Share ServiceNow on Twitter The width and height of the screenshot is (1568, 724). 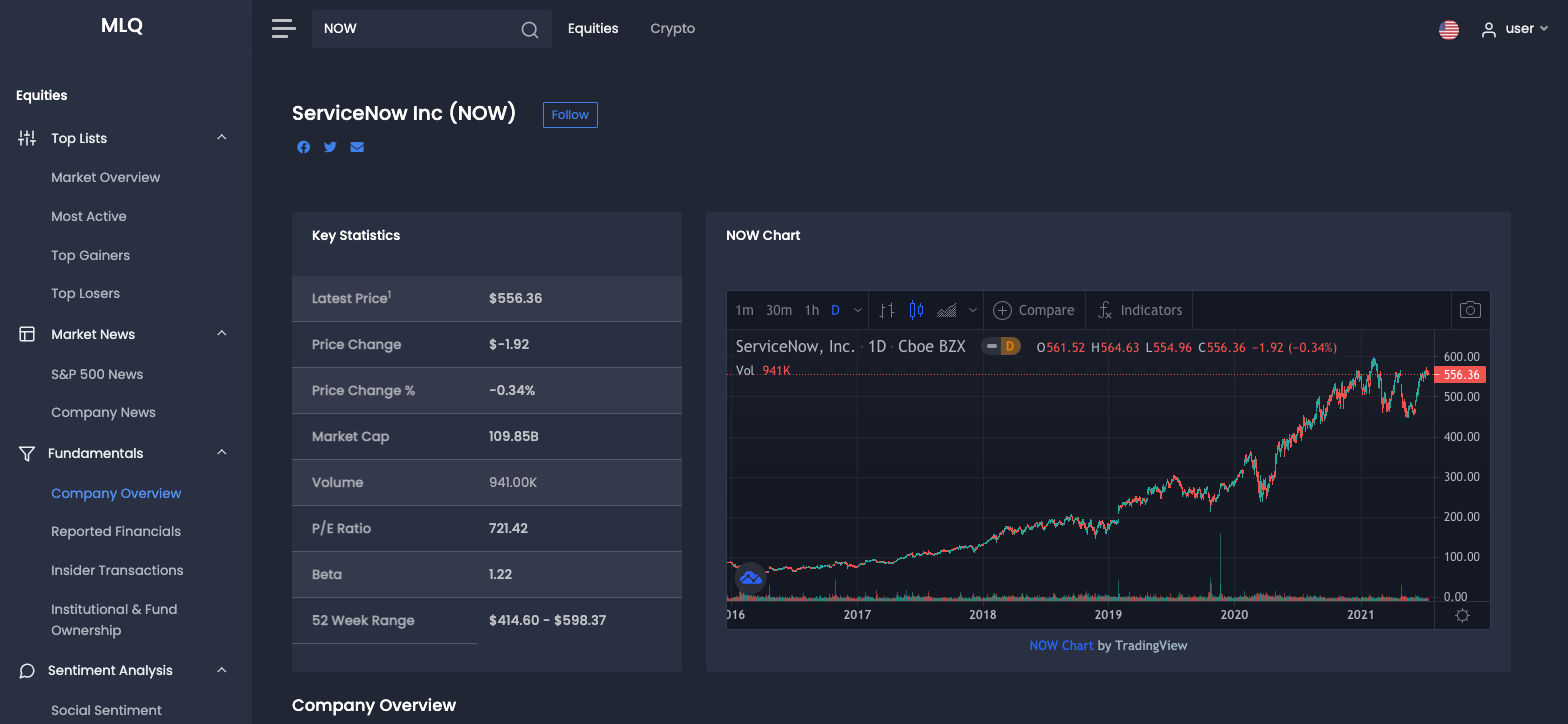click(330, 147)
